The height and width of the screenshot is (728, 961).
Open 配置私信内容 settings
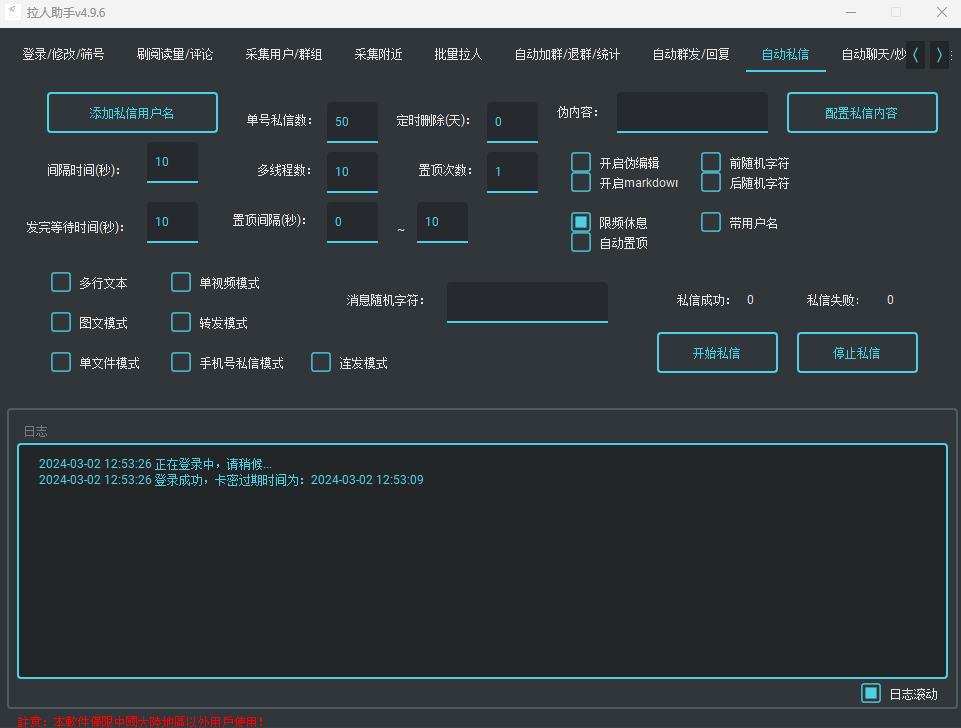click(x=862, y=113)
